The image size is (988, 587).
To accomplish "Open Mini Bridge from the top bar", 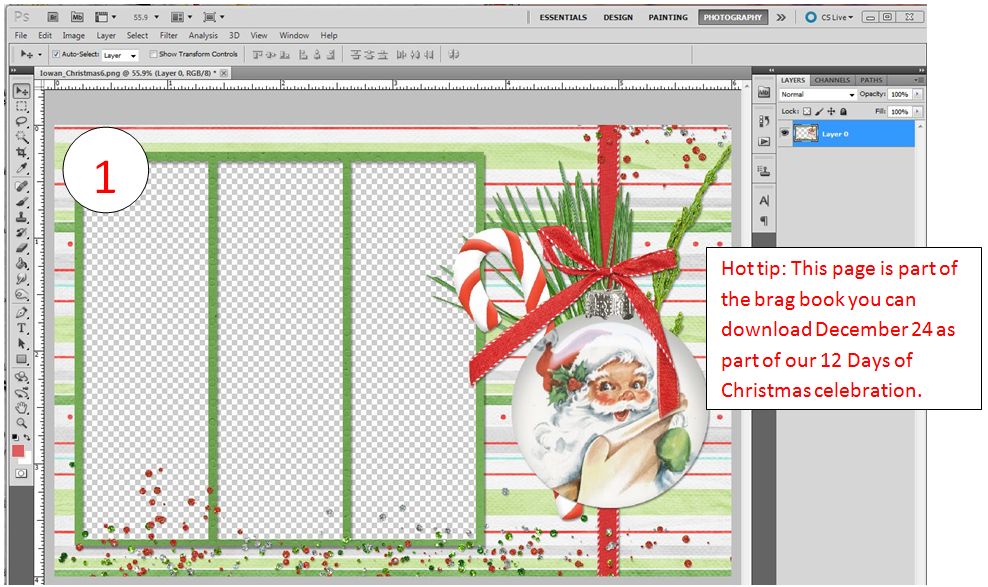I will (x=77, y=17).
